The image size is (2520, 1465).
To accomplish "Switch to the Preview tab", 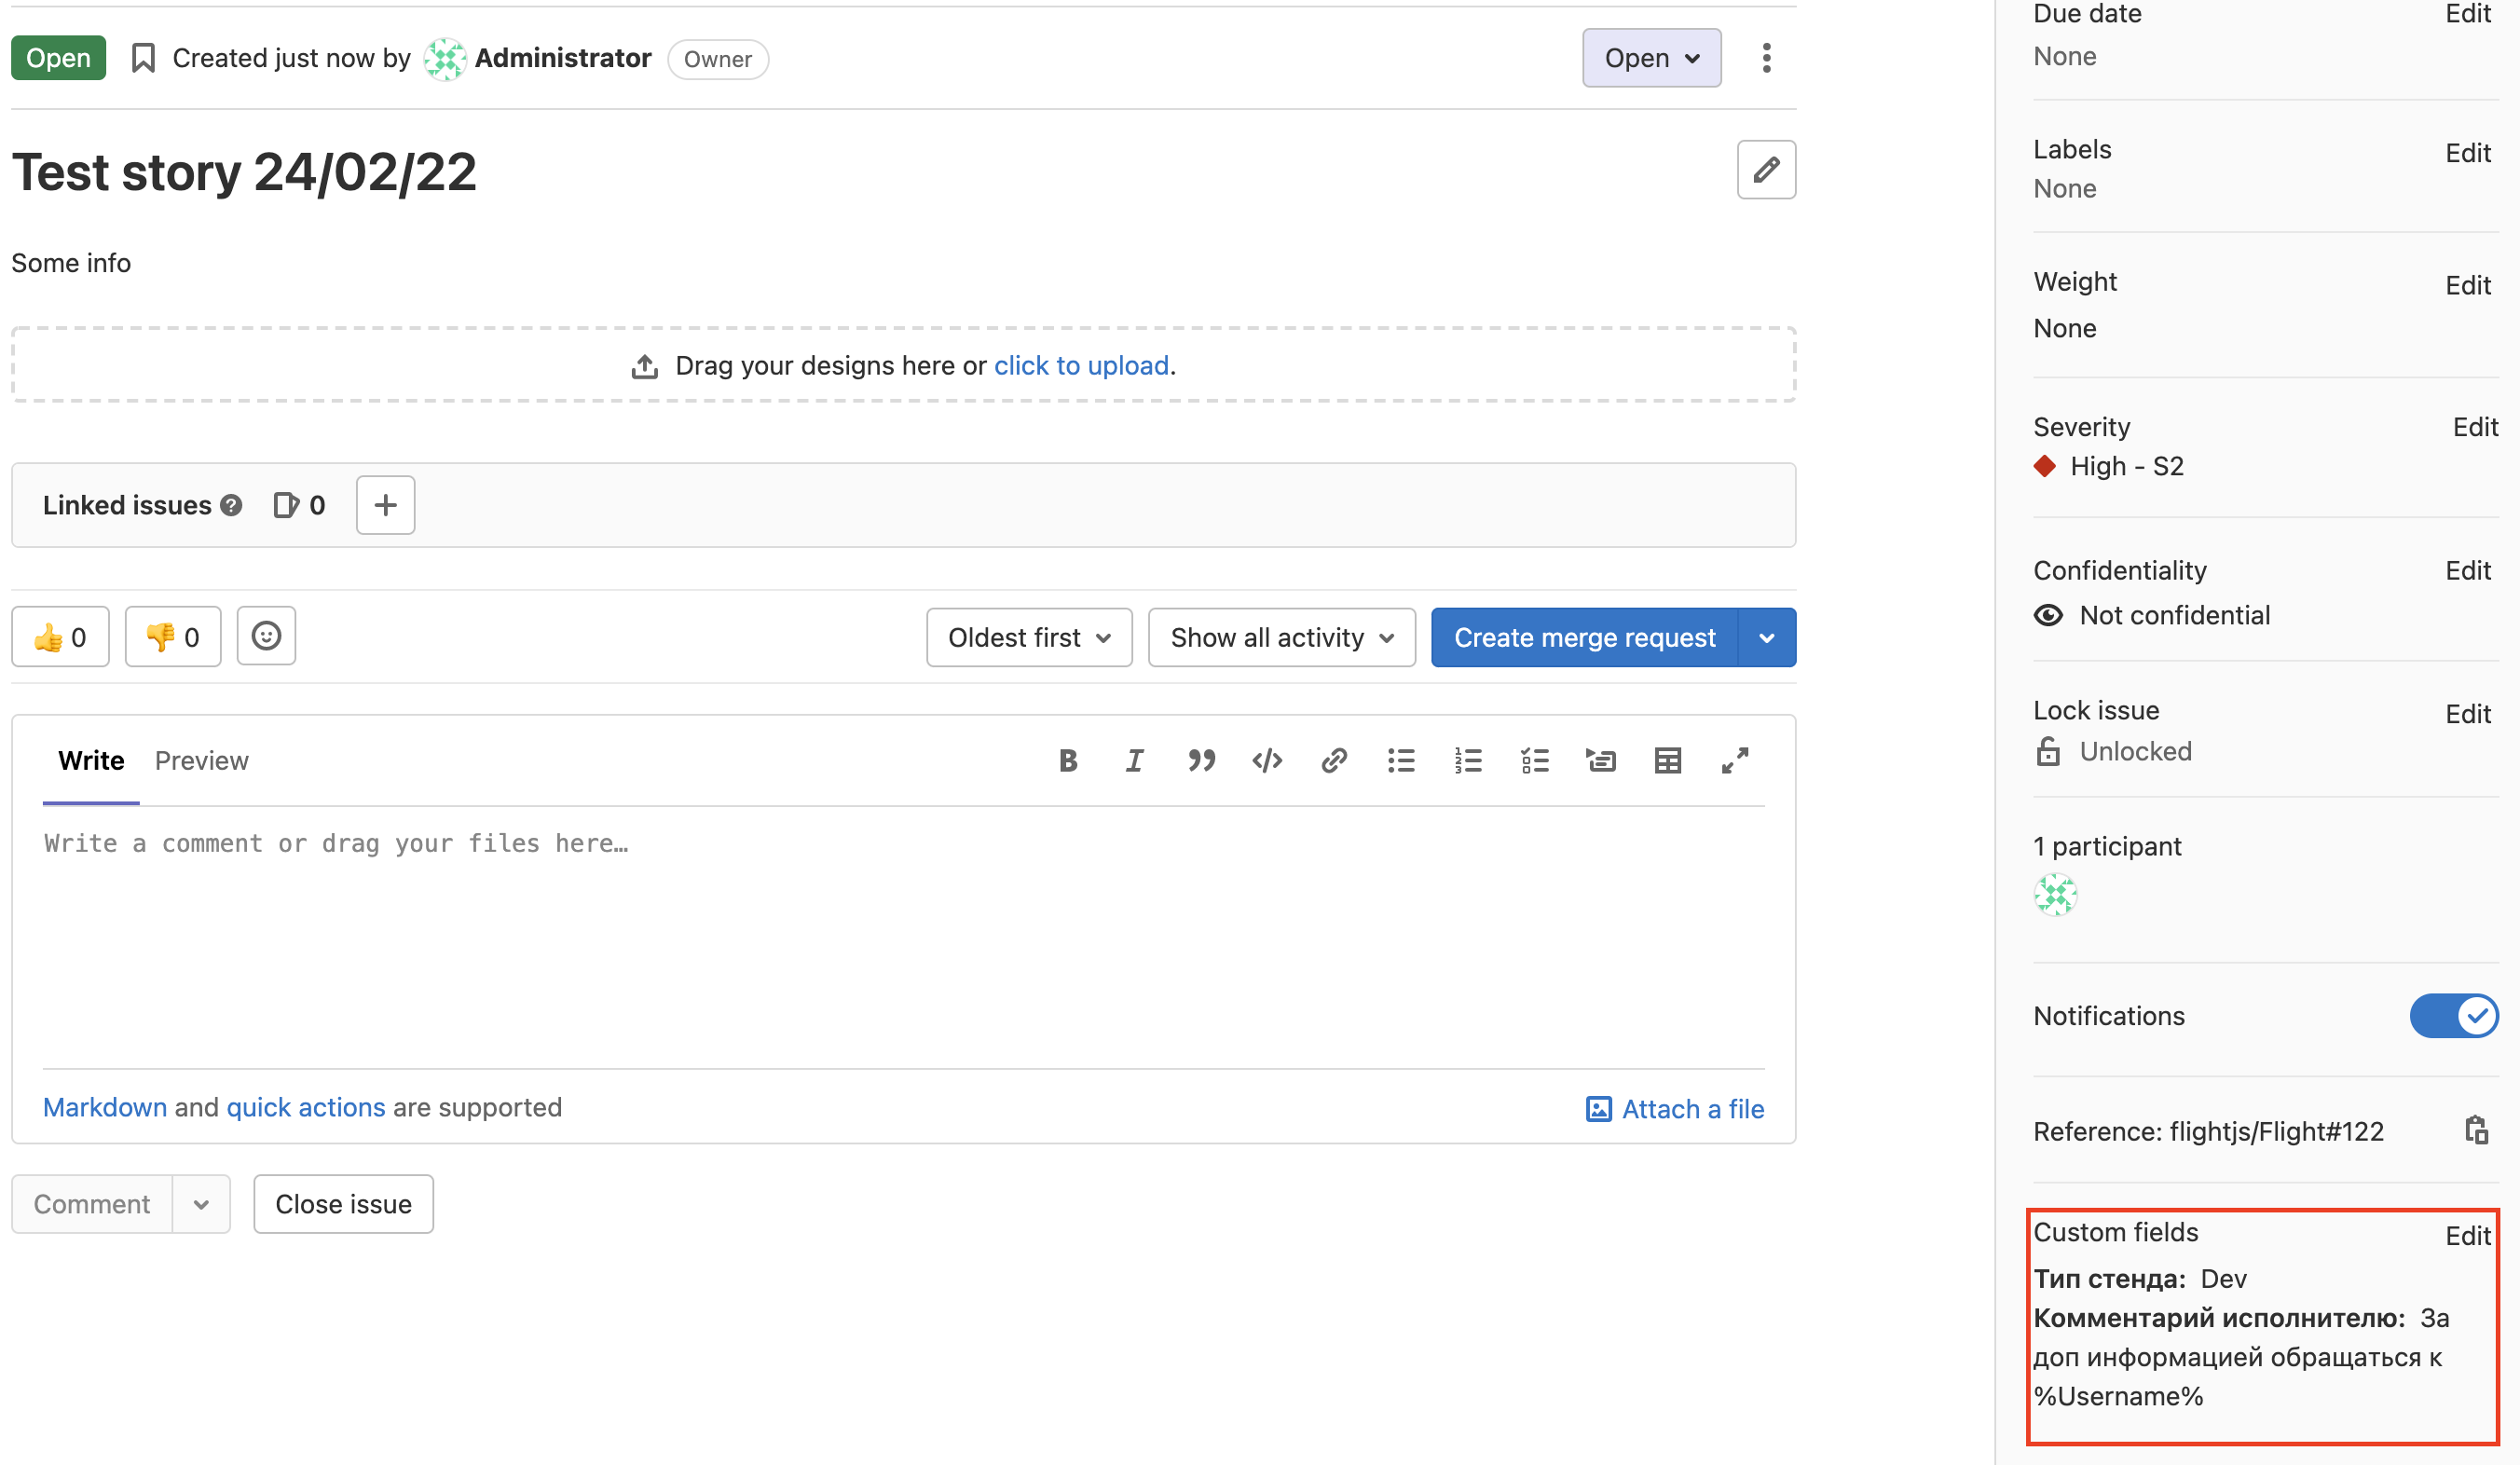I will (201, 761).
